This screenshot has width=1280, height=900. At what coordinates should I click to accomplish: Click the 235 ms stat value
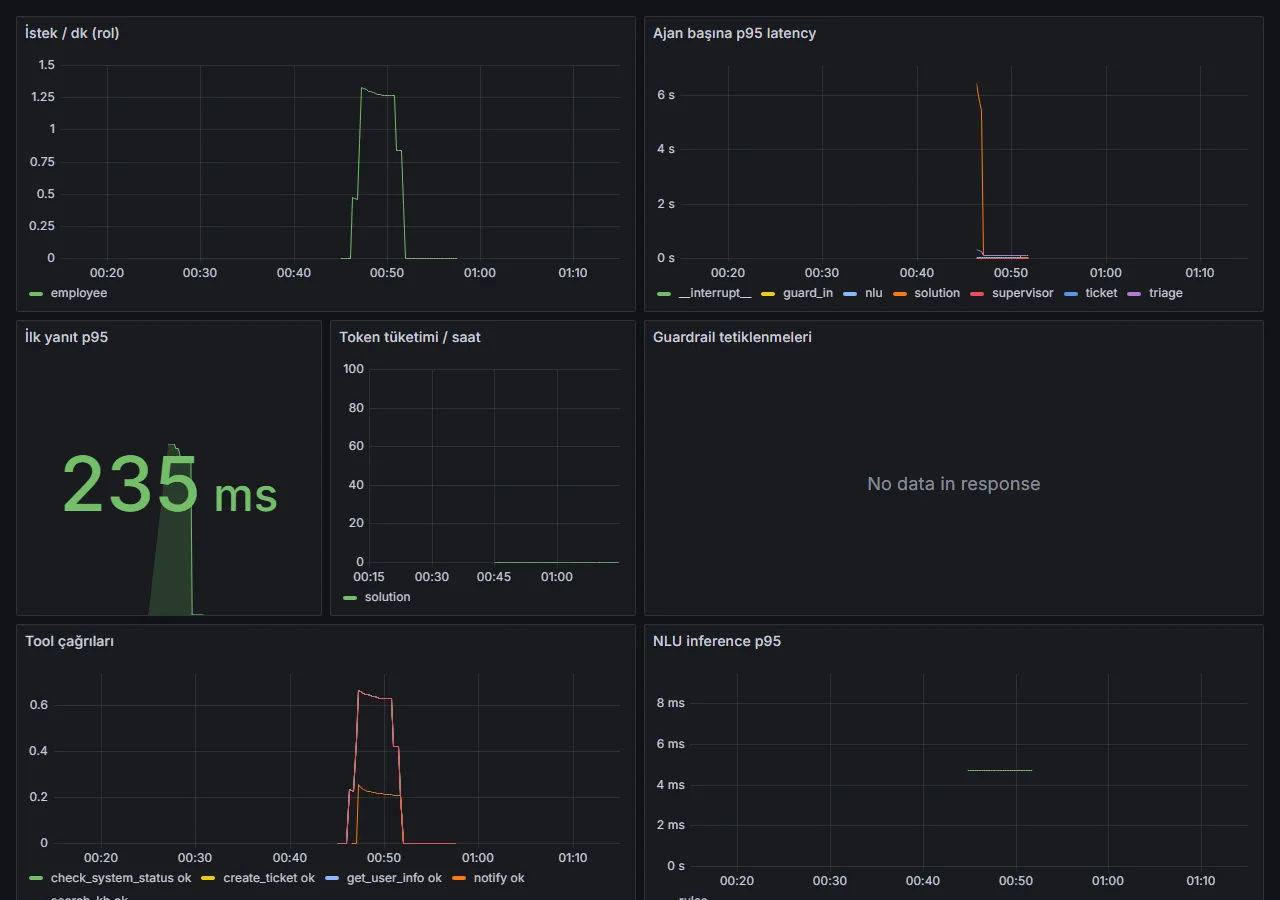pos(170,485)
